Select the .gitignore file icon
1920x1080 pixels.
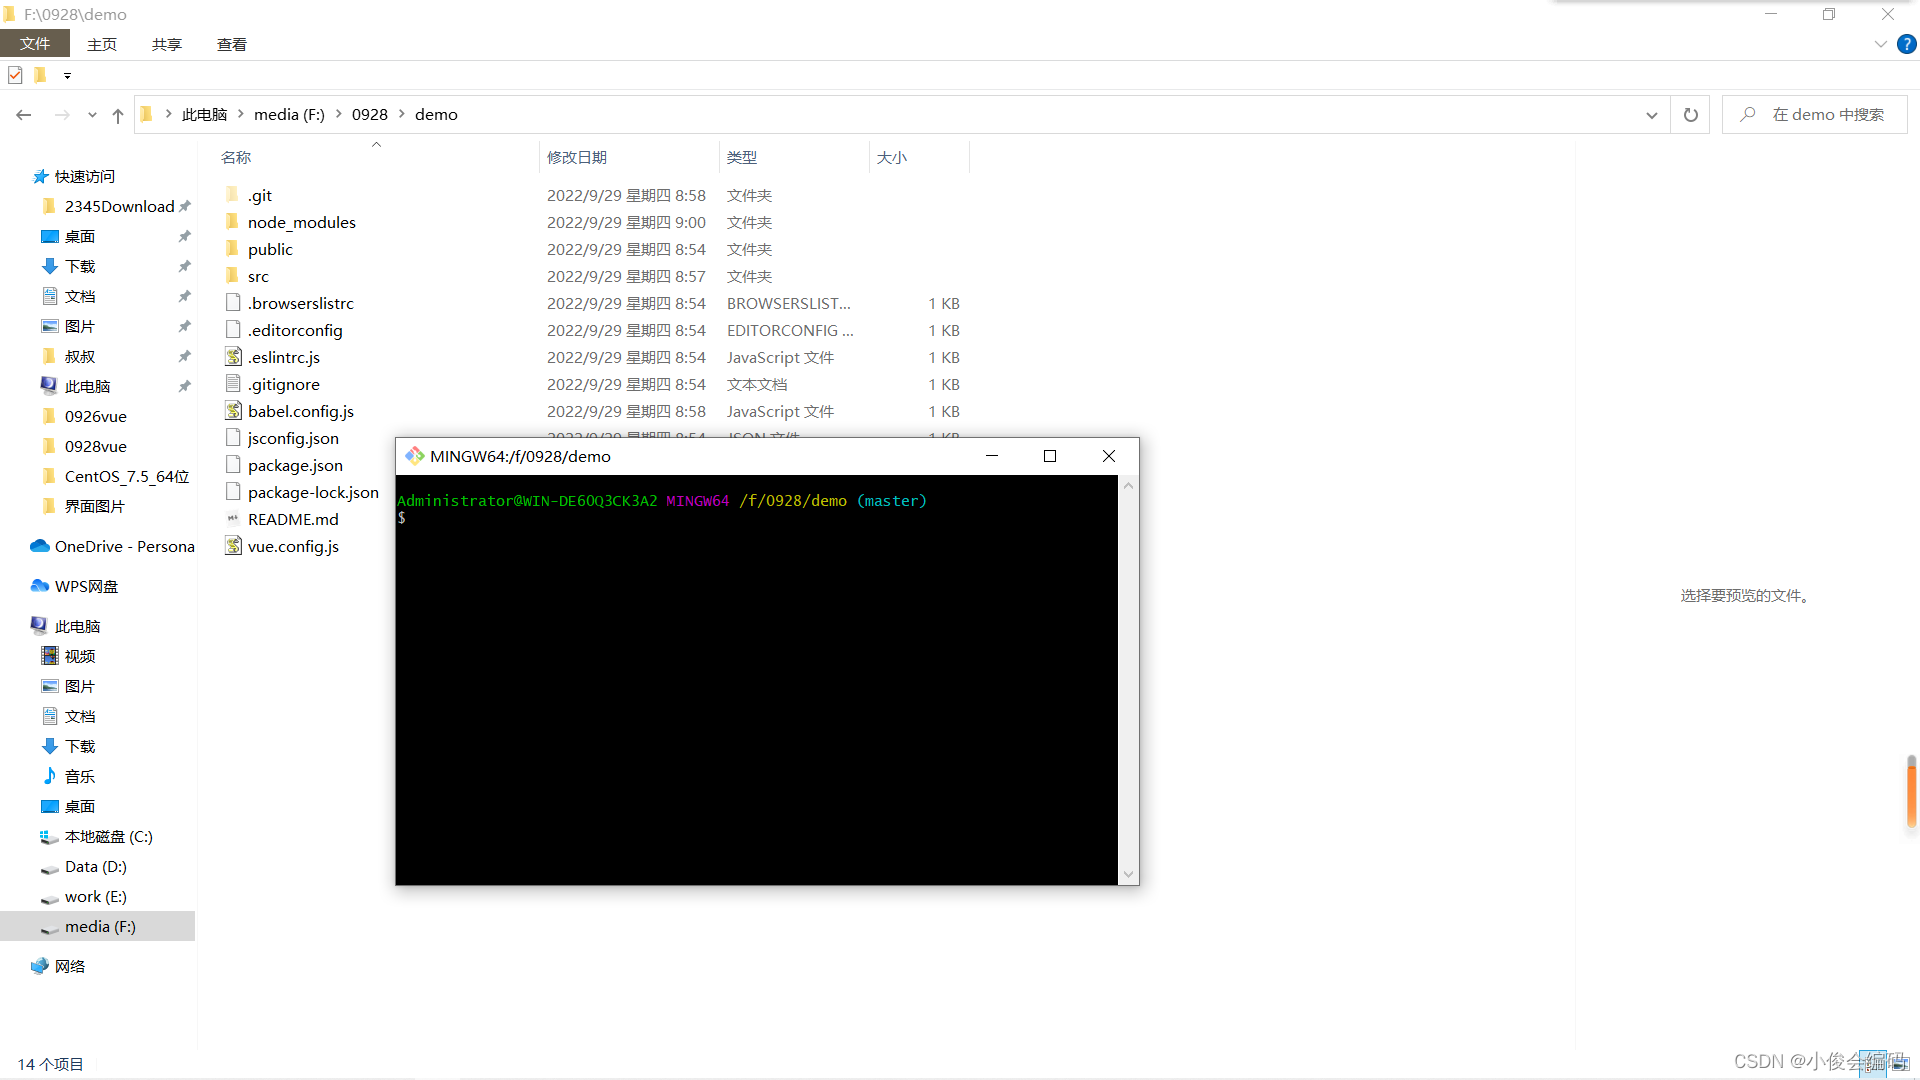tap(233, 384)
